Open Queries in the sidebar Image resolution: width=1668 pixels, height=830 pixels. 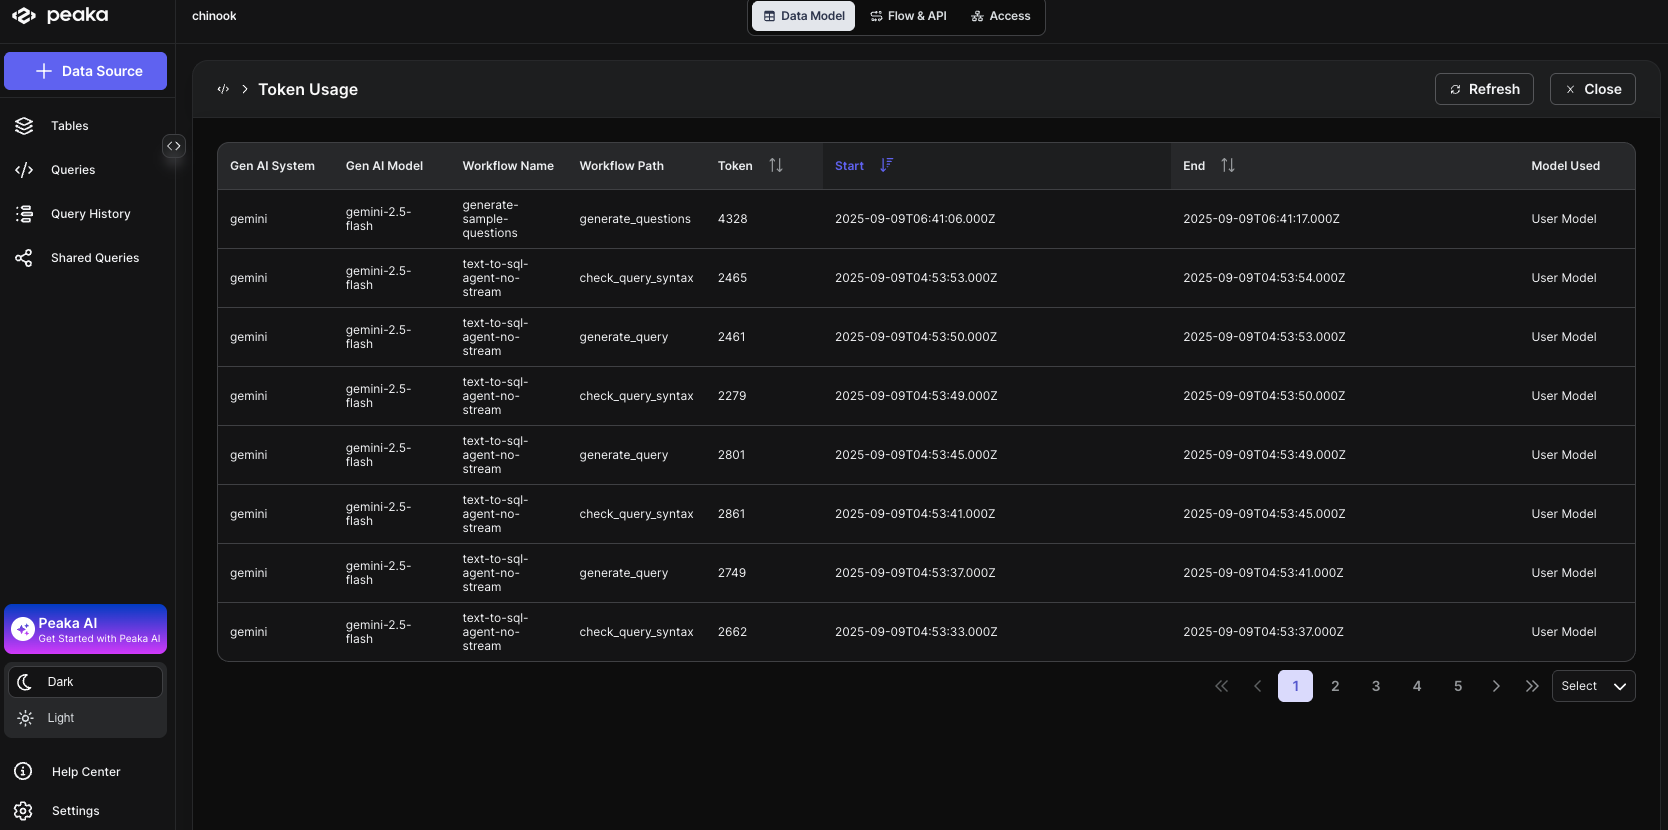[73, 170]
